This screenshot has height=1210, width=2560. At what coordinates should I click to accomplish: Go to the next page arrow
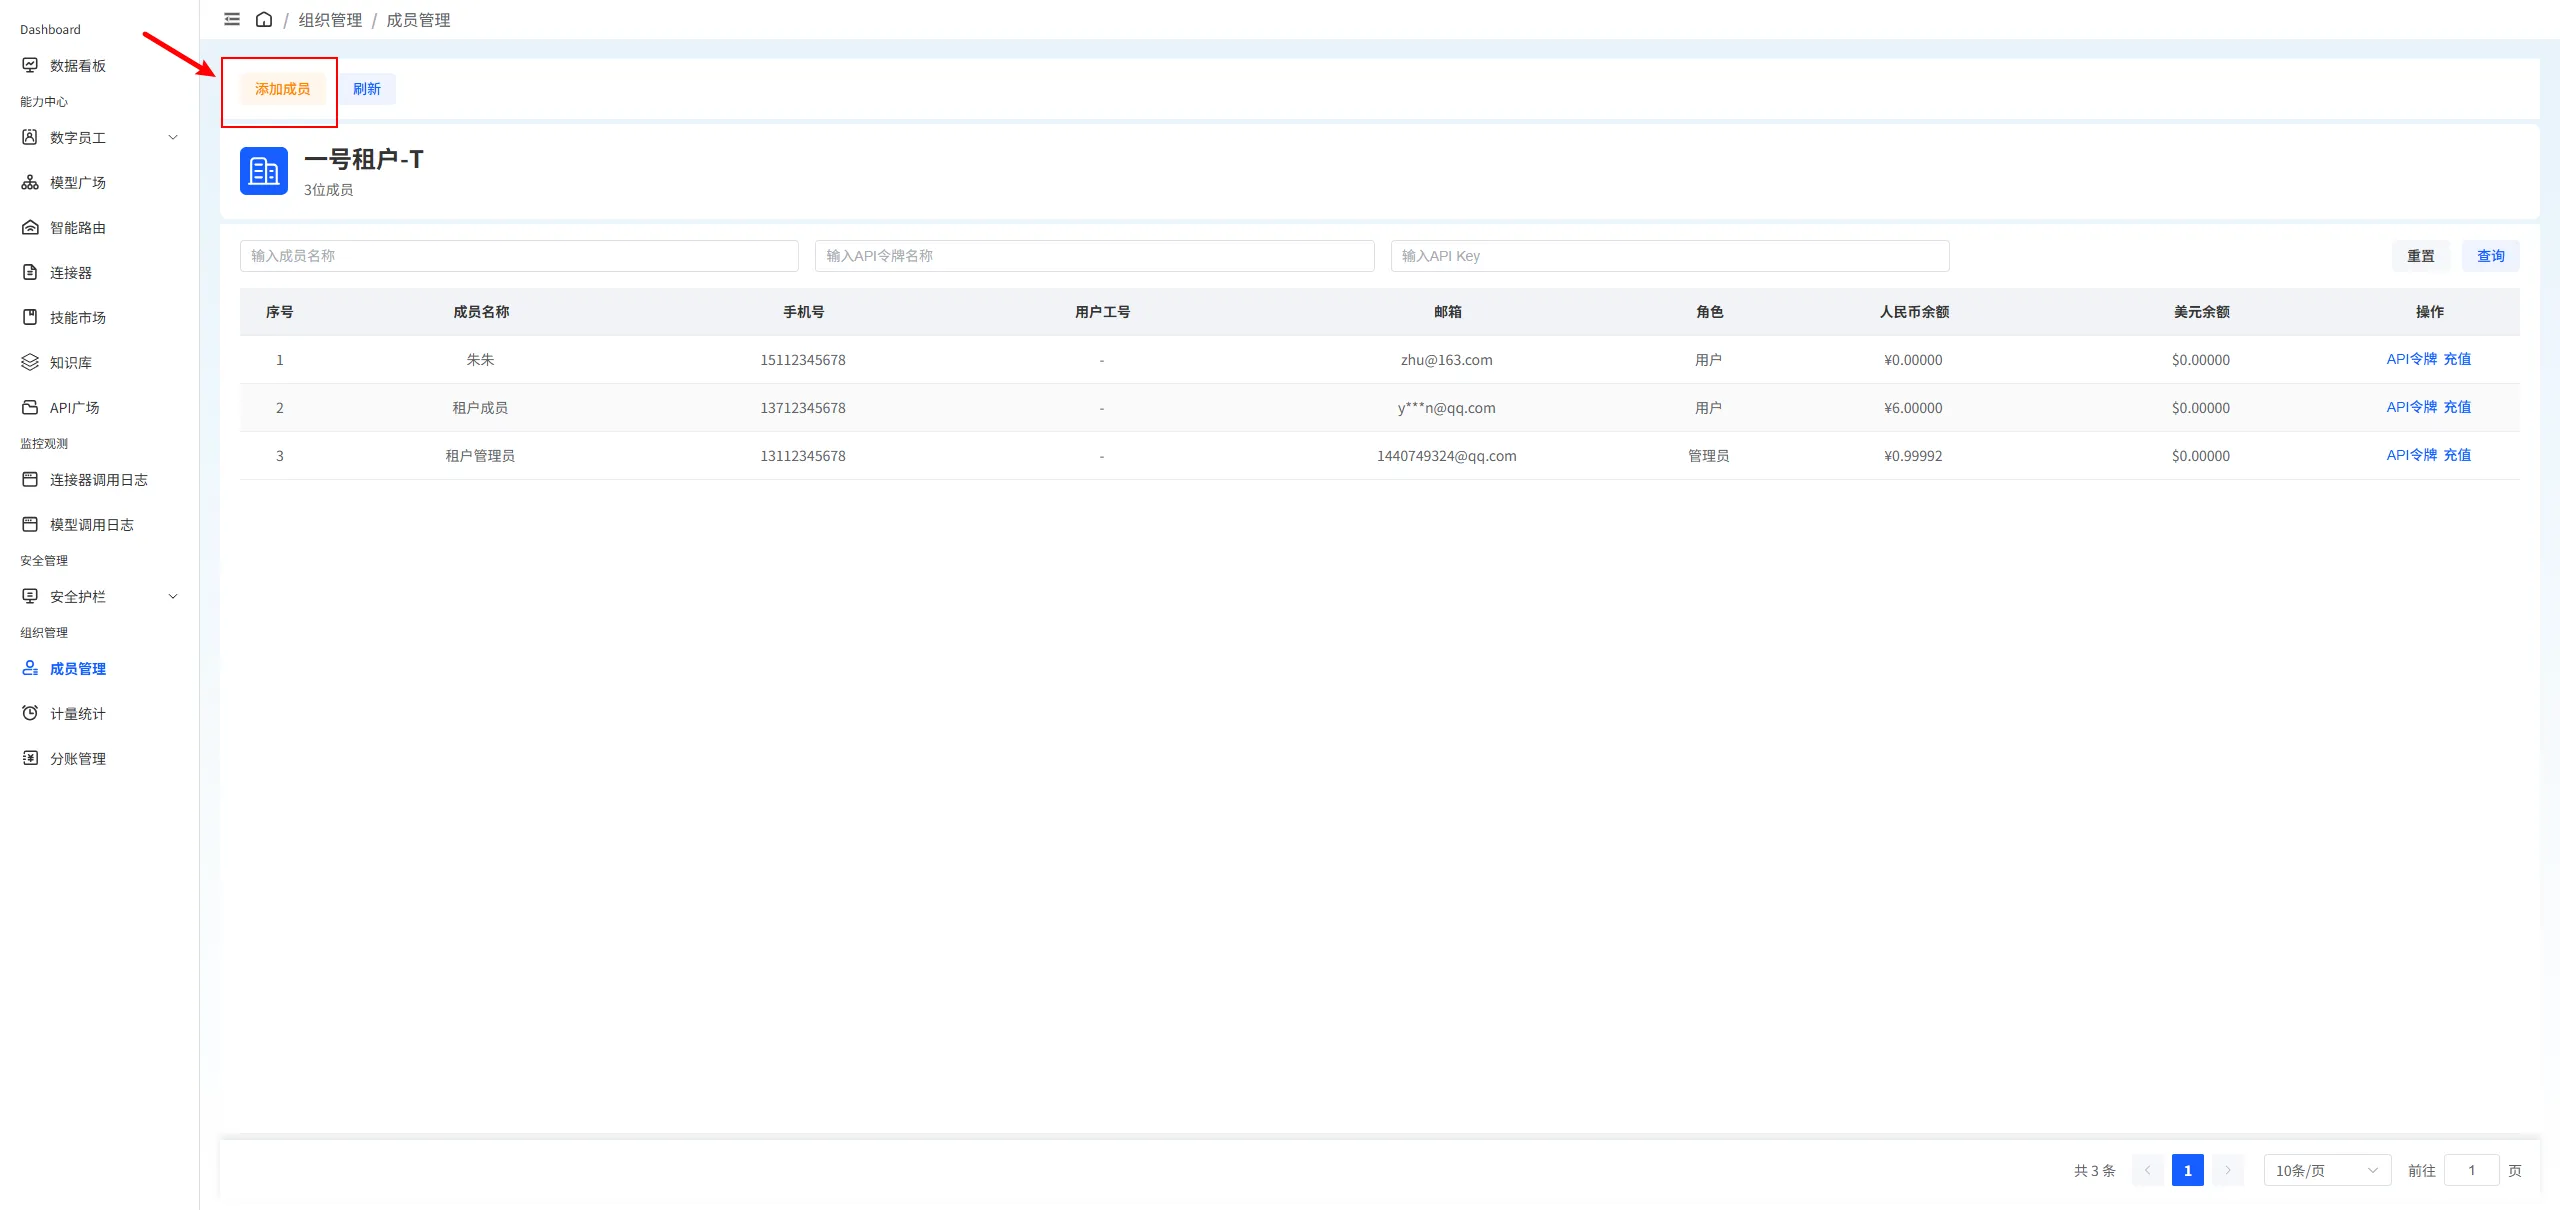click(2228, 1170)
